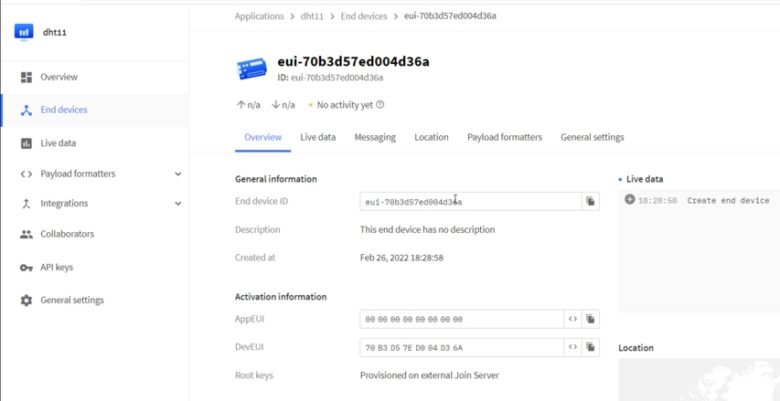Click 'Provisioned on external Join Server' text
The height and width of the screenshot is (401, 780).
click(429, 375)
